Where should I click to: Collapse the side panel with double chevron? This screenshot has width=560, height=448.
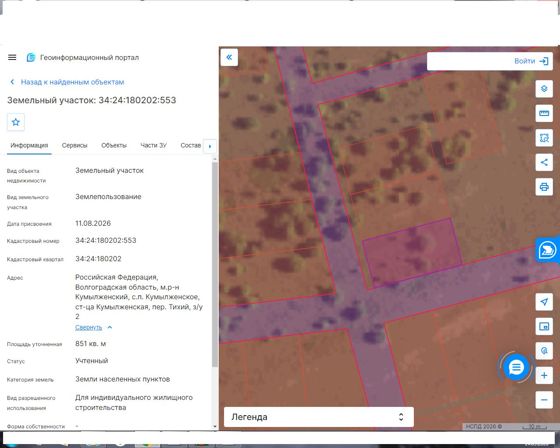click(x=229, y=57)
